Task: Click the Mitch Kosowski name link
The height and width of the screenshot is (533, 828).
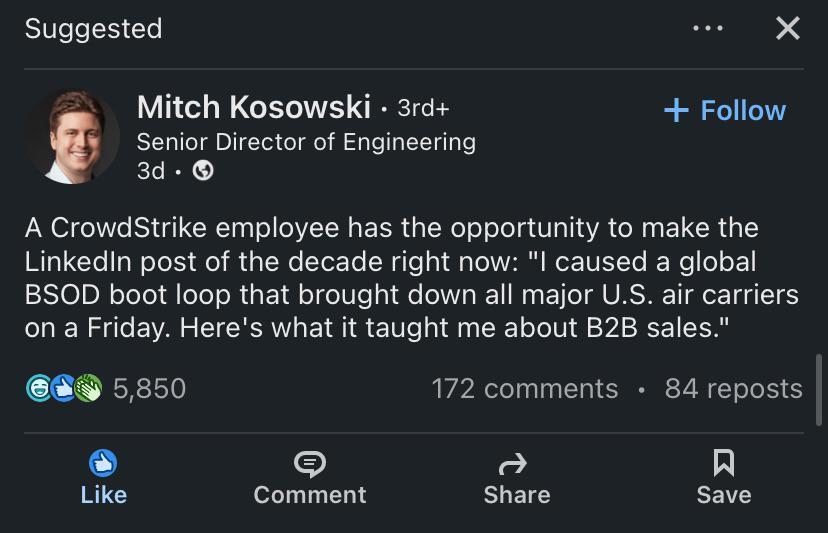Action: [x=254, y=106]
